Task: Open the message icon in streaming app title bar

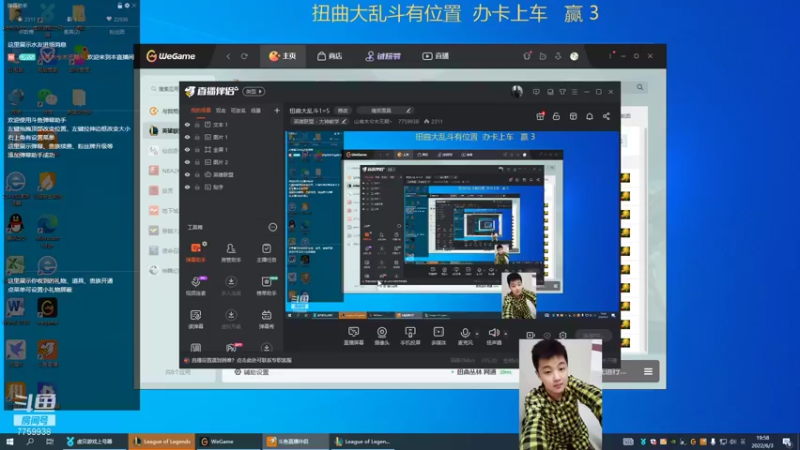Action: tap(536, 92)
